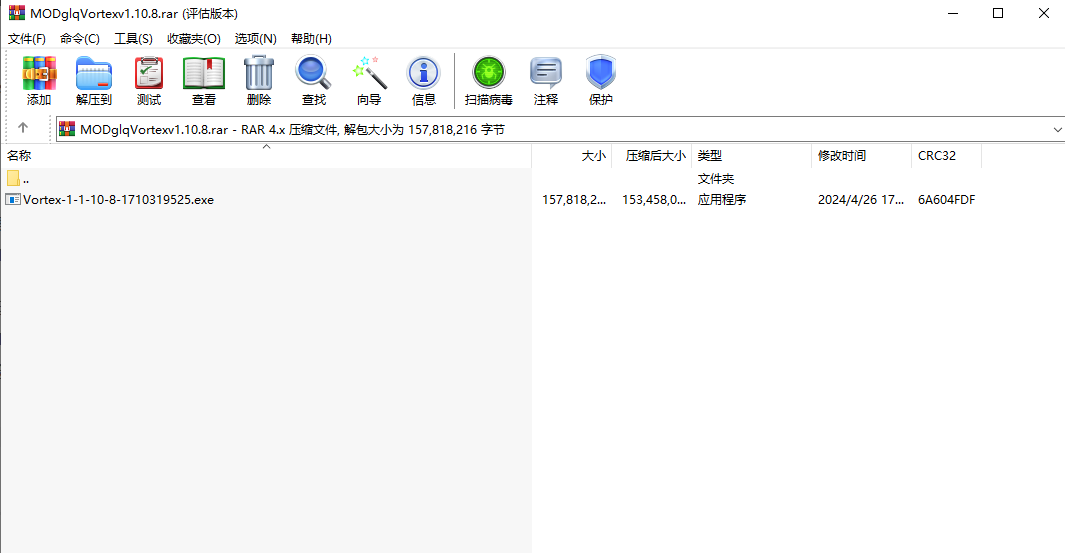
Task: Sort by 压缩后大小 column header
Action: coord(655,156)
